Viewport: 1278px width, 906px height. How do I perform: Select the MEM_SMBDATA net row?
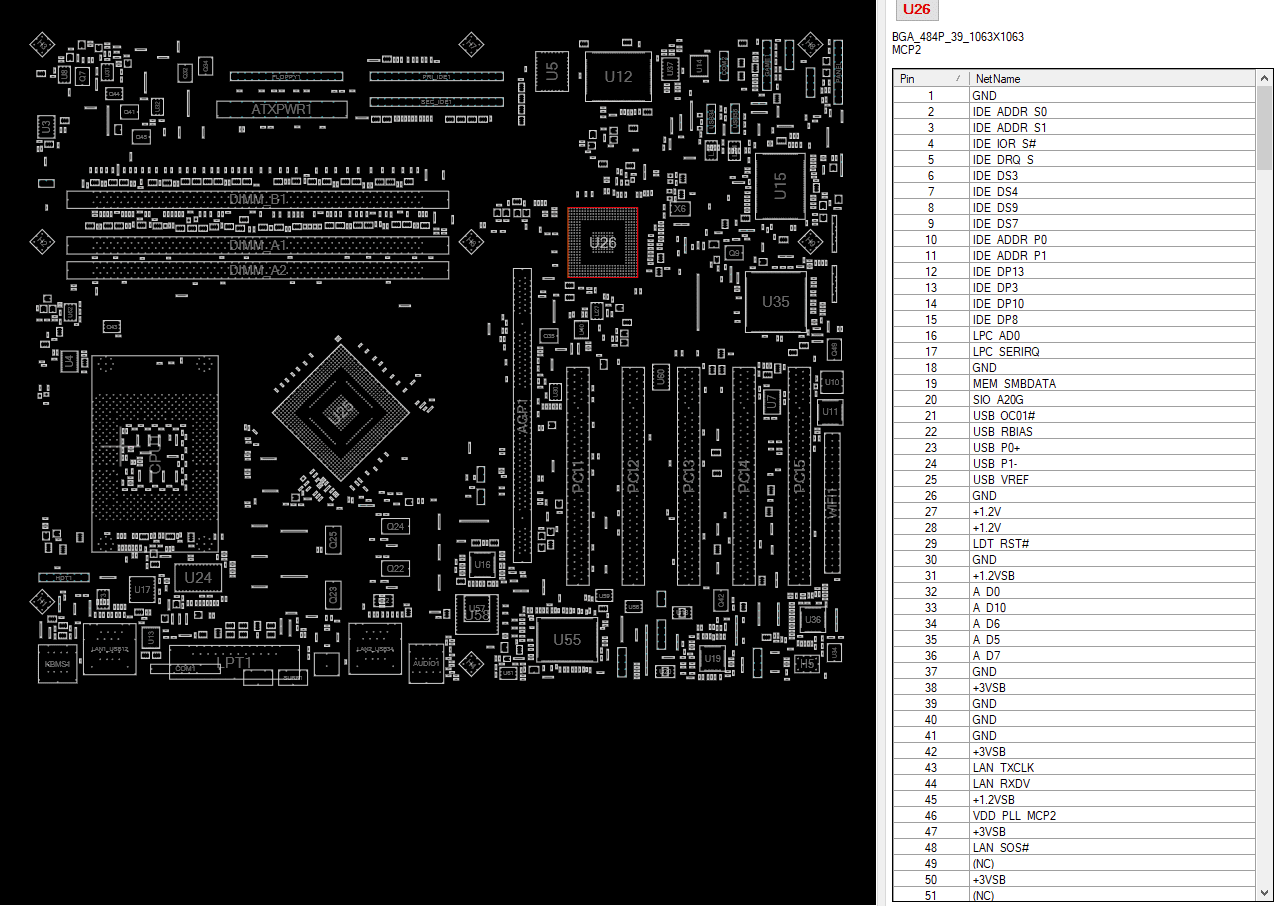1075,384
